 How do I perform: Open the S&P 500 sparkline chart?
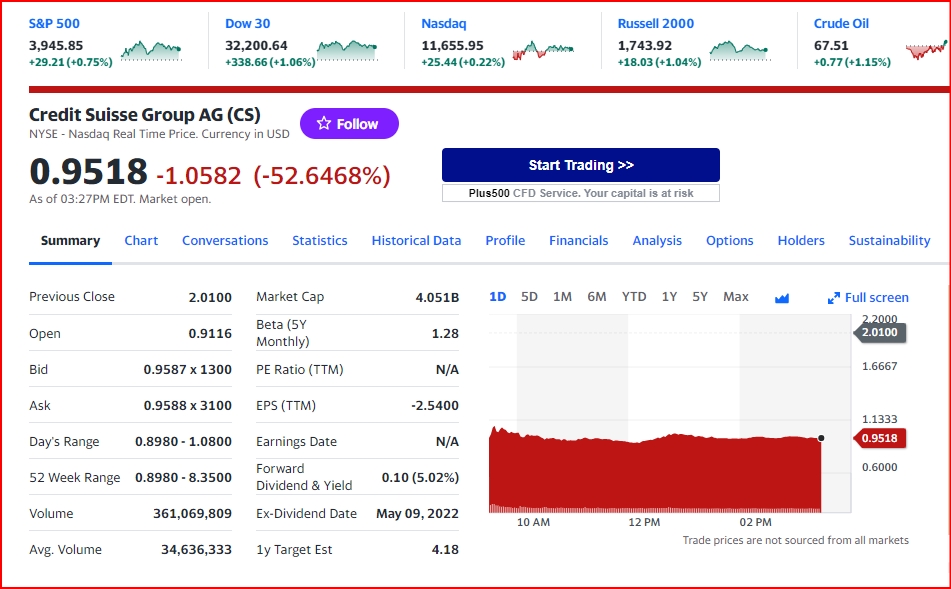pyautogui.click(x=151, y=51)
